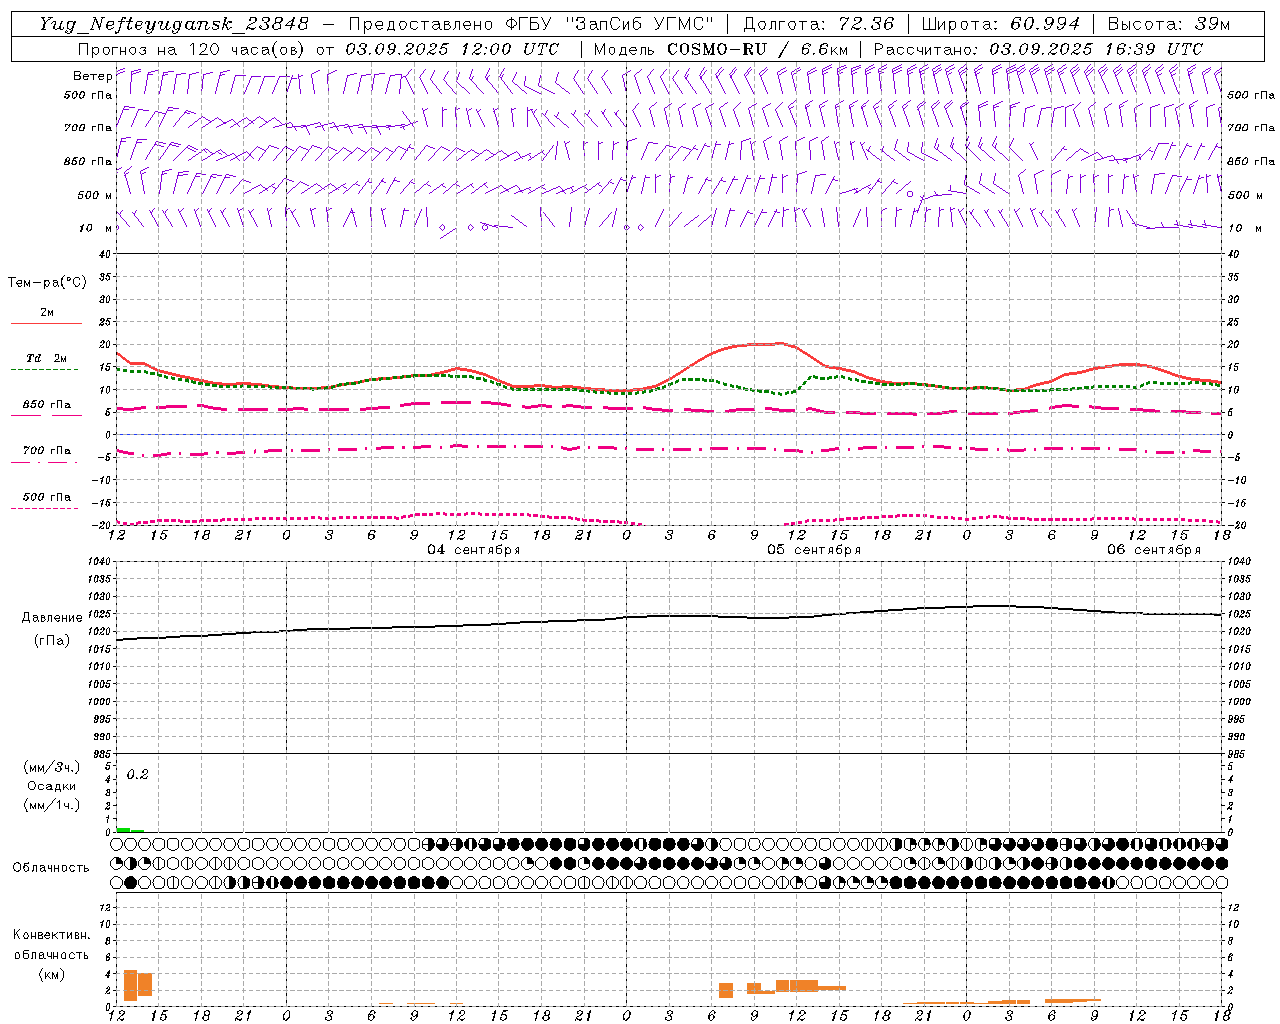Click the station title Yug_Nefteyugansk_23848

pyautogui.click(x=174, y=24)
